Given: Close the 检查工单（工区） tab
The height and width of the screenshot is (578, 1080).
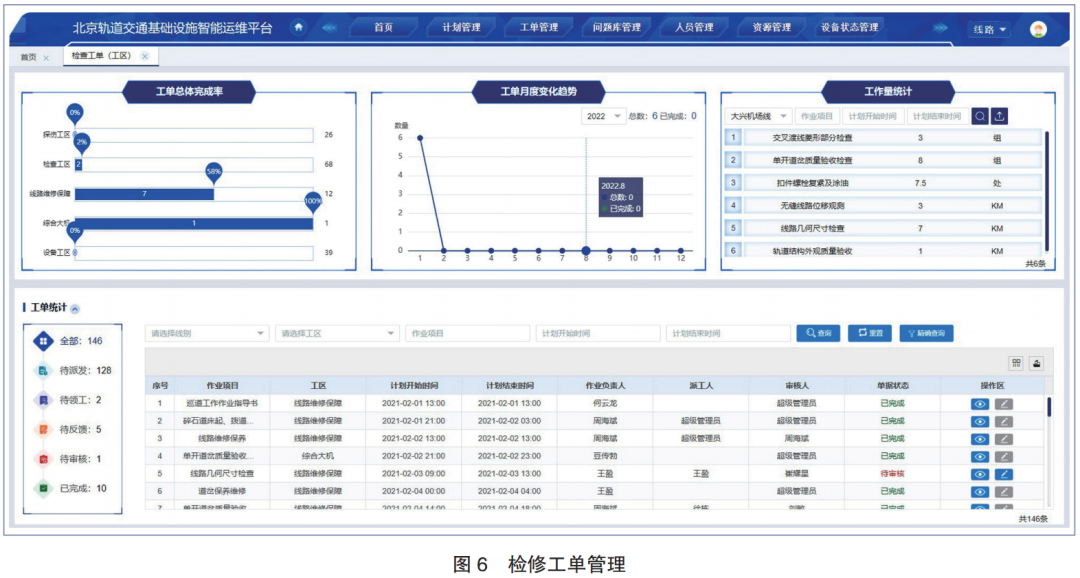Looking at the screenshot, I should pyautogui.click(x=144, y=56).
